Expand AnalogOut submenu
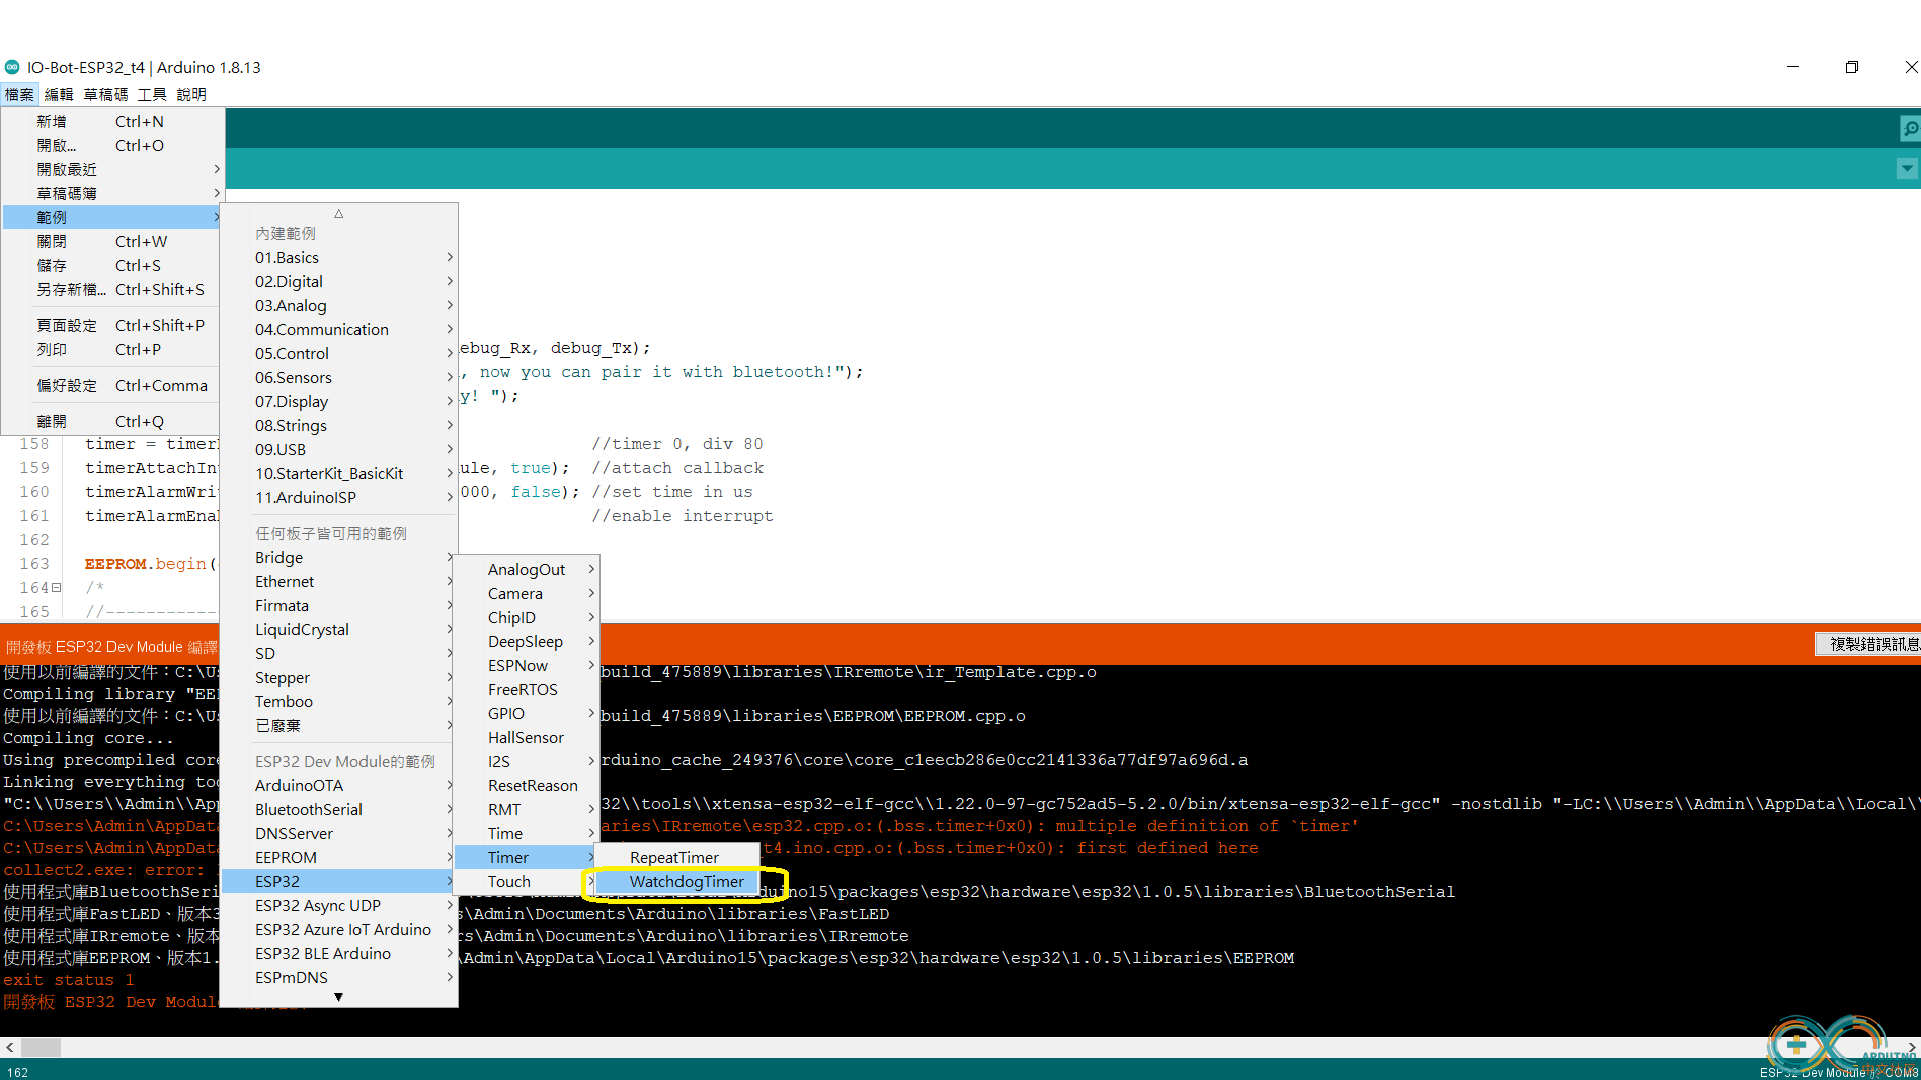The image size is (1921, 1080). tap(527, 569)
